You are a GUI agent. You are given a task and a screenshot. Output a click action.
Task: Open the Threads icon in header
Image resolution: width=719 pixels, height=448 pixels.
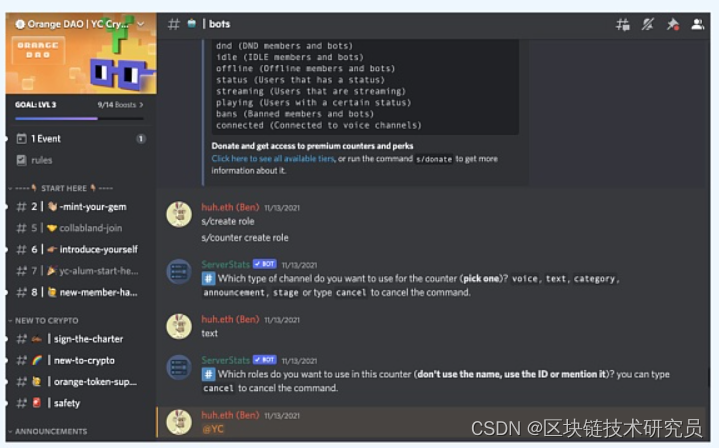coord(622,24)
